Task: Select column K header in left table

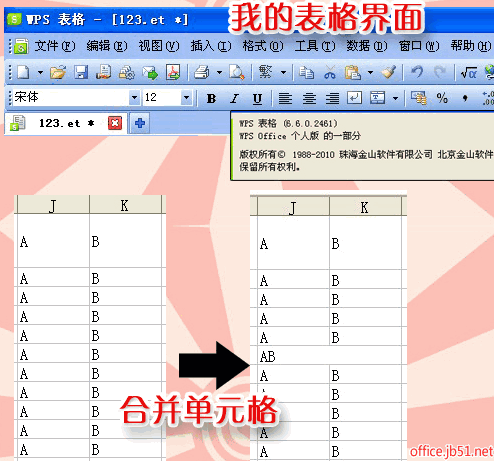Action: click(x=125, y=205)
